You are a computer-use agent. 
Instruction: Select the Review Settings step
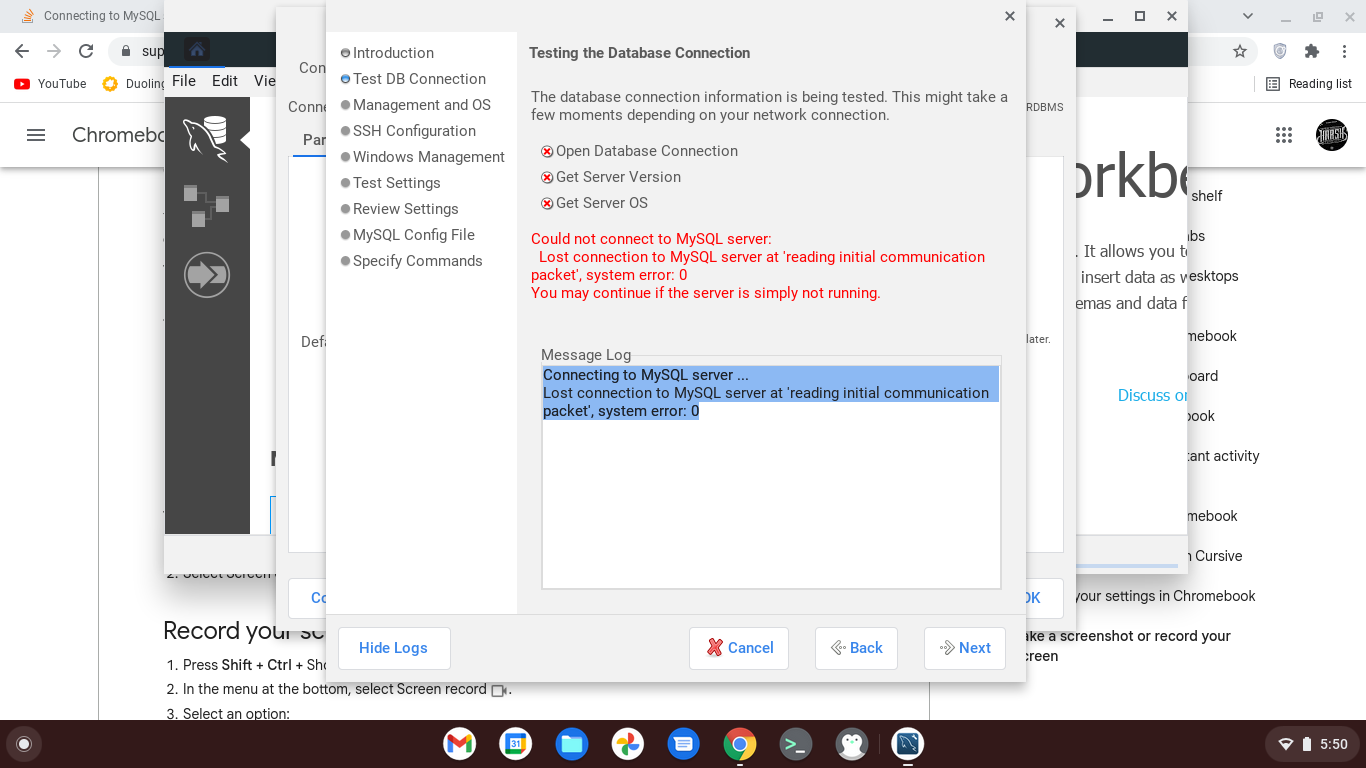tap(400, 209)
